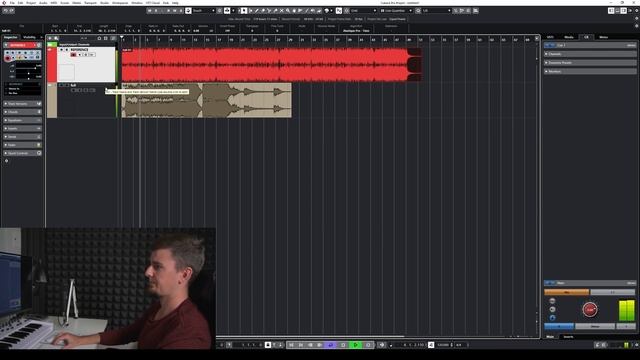This screenshot has width=640, height=360.
Task: Click the Stereo button in Control Room
Action: pyautogui.click(x=595, y=327)
